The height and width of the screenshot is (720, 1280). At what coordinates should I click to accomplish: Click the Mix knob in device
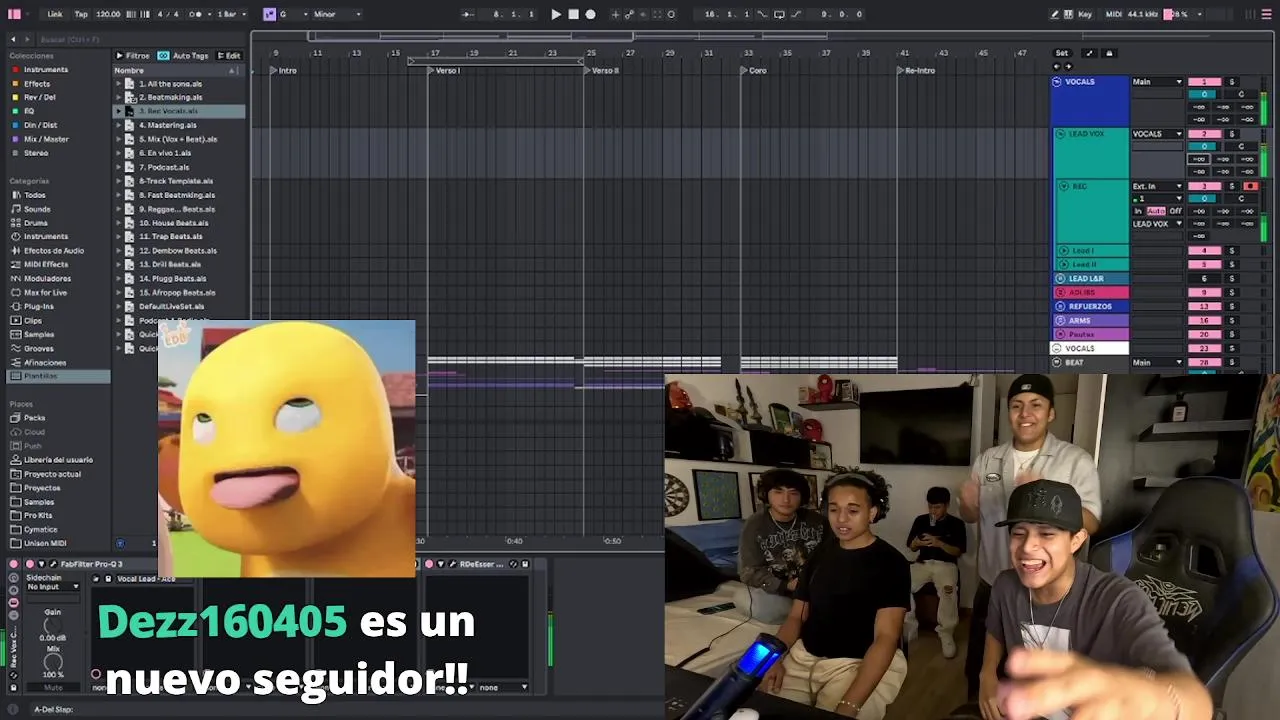click(x=53, y=662)
